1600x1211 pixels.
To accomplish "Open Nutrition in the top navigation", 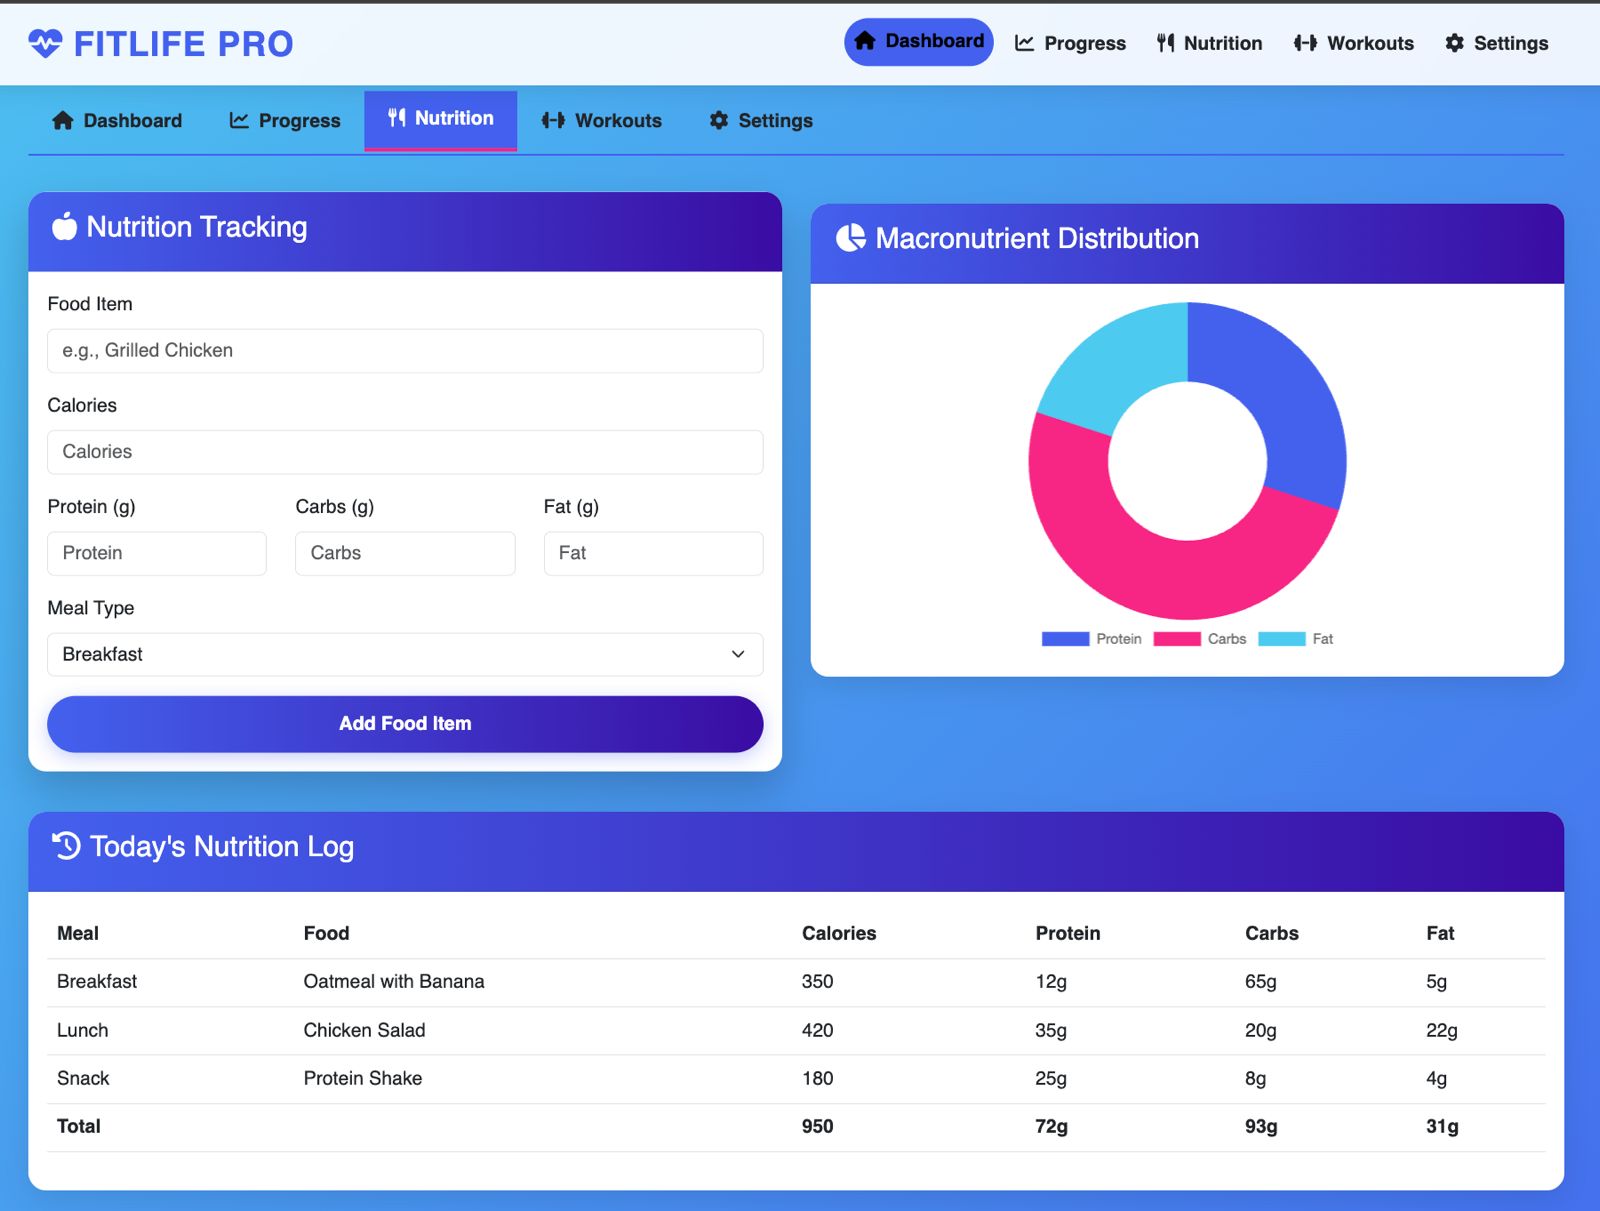I will [1210, 43].
